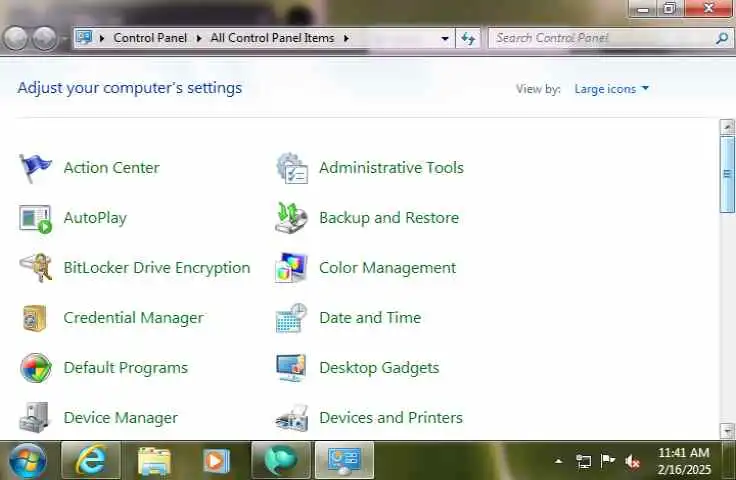Open the Devices and Printers icon
The height and width of the screenshot is (480, 736).
pyautogui.click(x=291, y=418)
